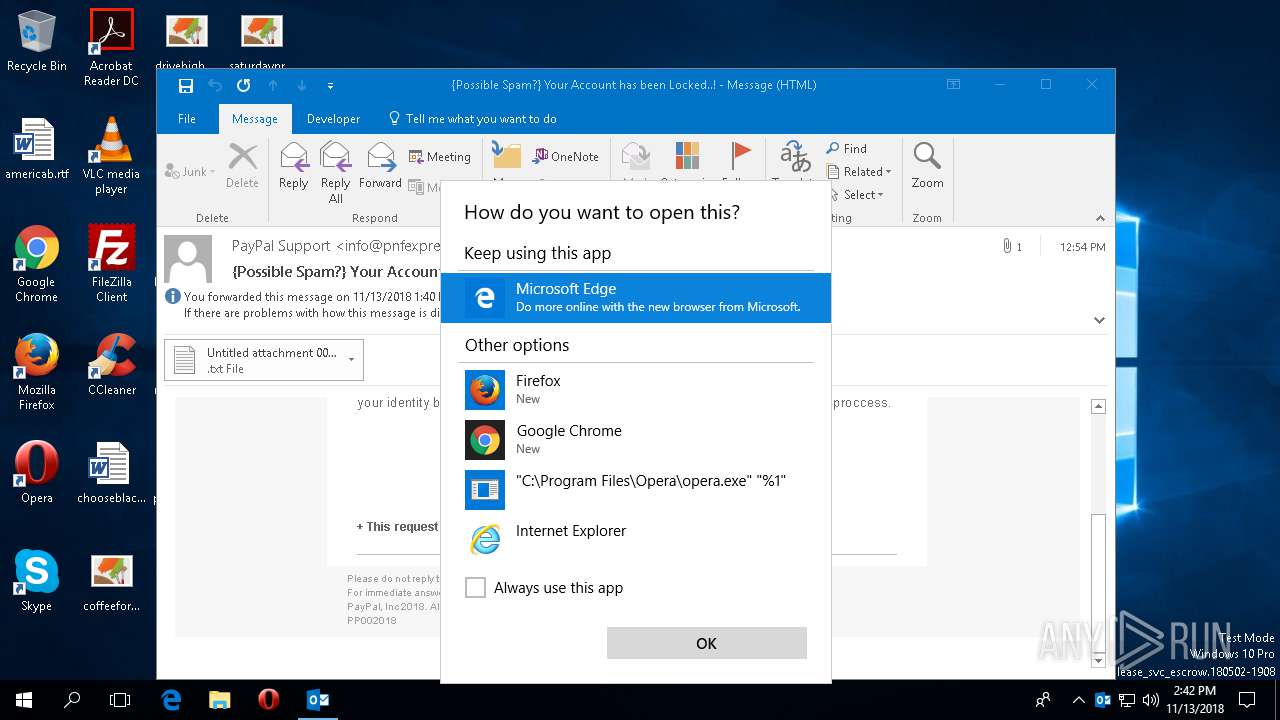Viewport: 1280px width, 720px height.
Task: Open Acrobat Reader DC desktop shortcut
Action: pyautogui.click(x=111, y=47)
